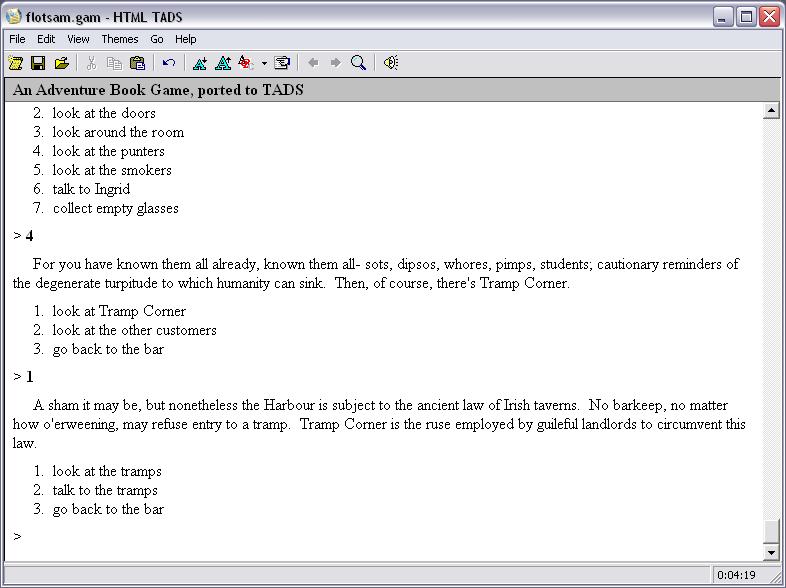Click the option 'look at the doors'
This screenshot has width=786, height=588.
(104, 113)
